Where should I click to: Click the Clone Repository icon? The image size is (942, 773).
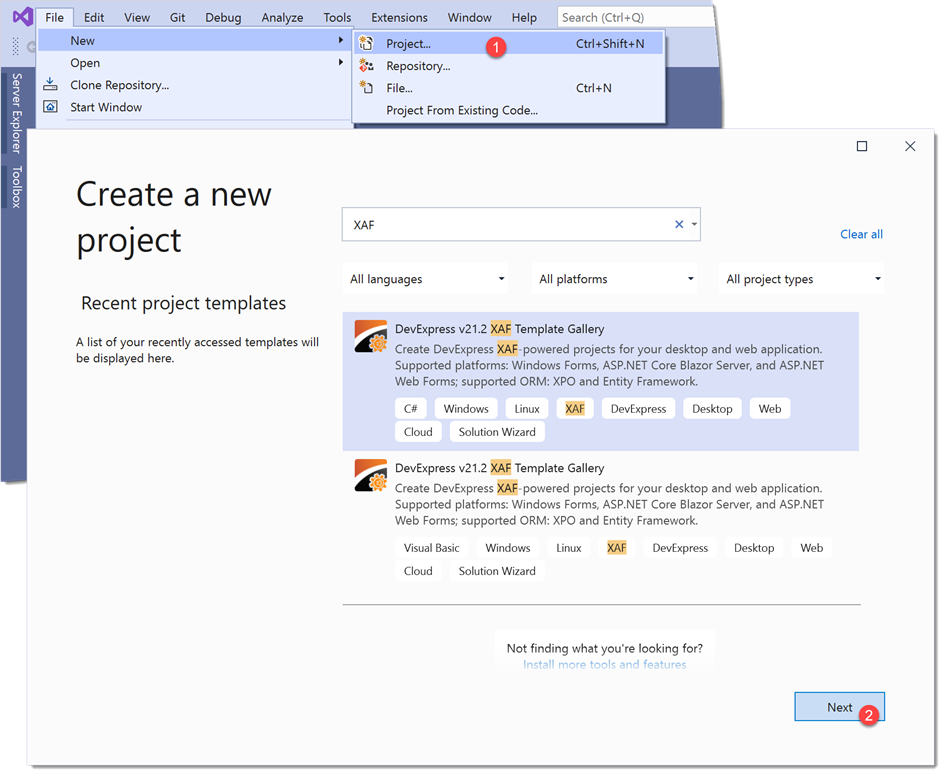click(x=50, y=85)
